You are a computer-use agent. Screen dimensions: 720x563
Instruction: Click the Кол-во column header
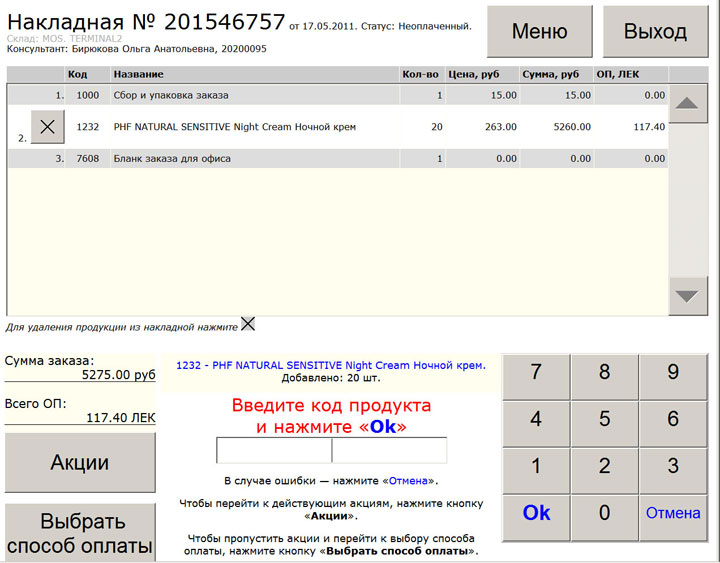tap(420, 74)
